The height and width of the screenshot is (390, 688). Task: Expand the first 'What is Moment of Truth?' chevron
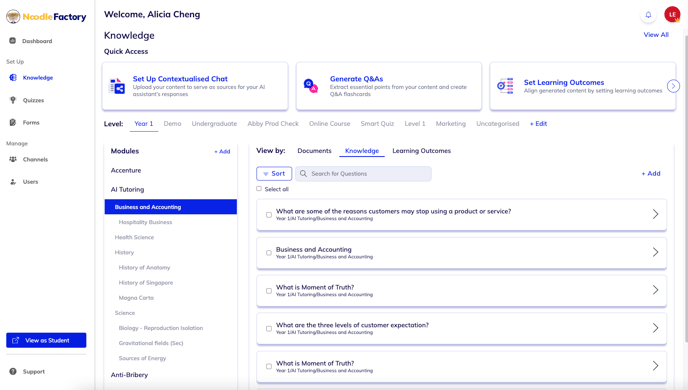[x=655, y=290]
